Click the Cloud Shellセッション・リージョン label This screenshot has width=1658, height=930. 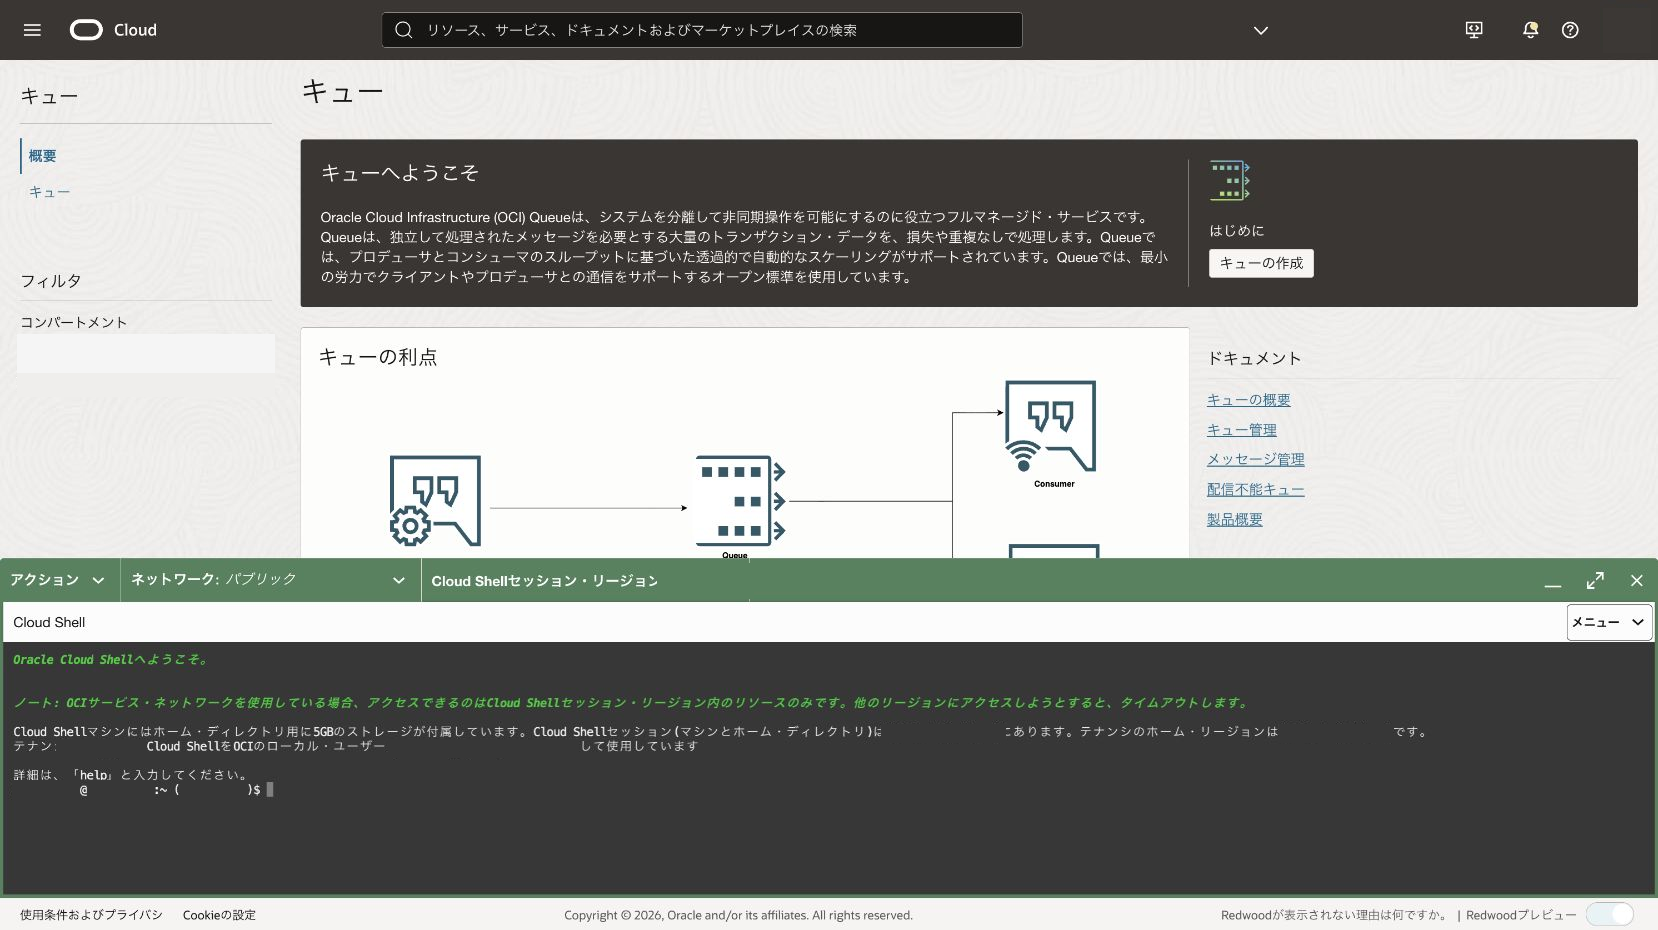pyautogui.click(x=544, y=581)
